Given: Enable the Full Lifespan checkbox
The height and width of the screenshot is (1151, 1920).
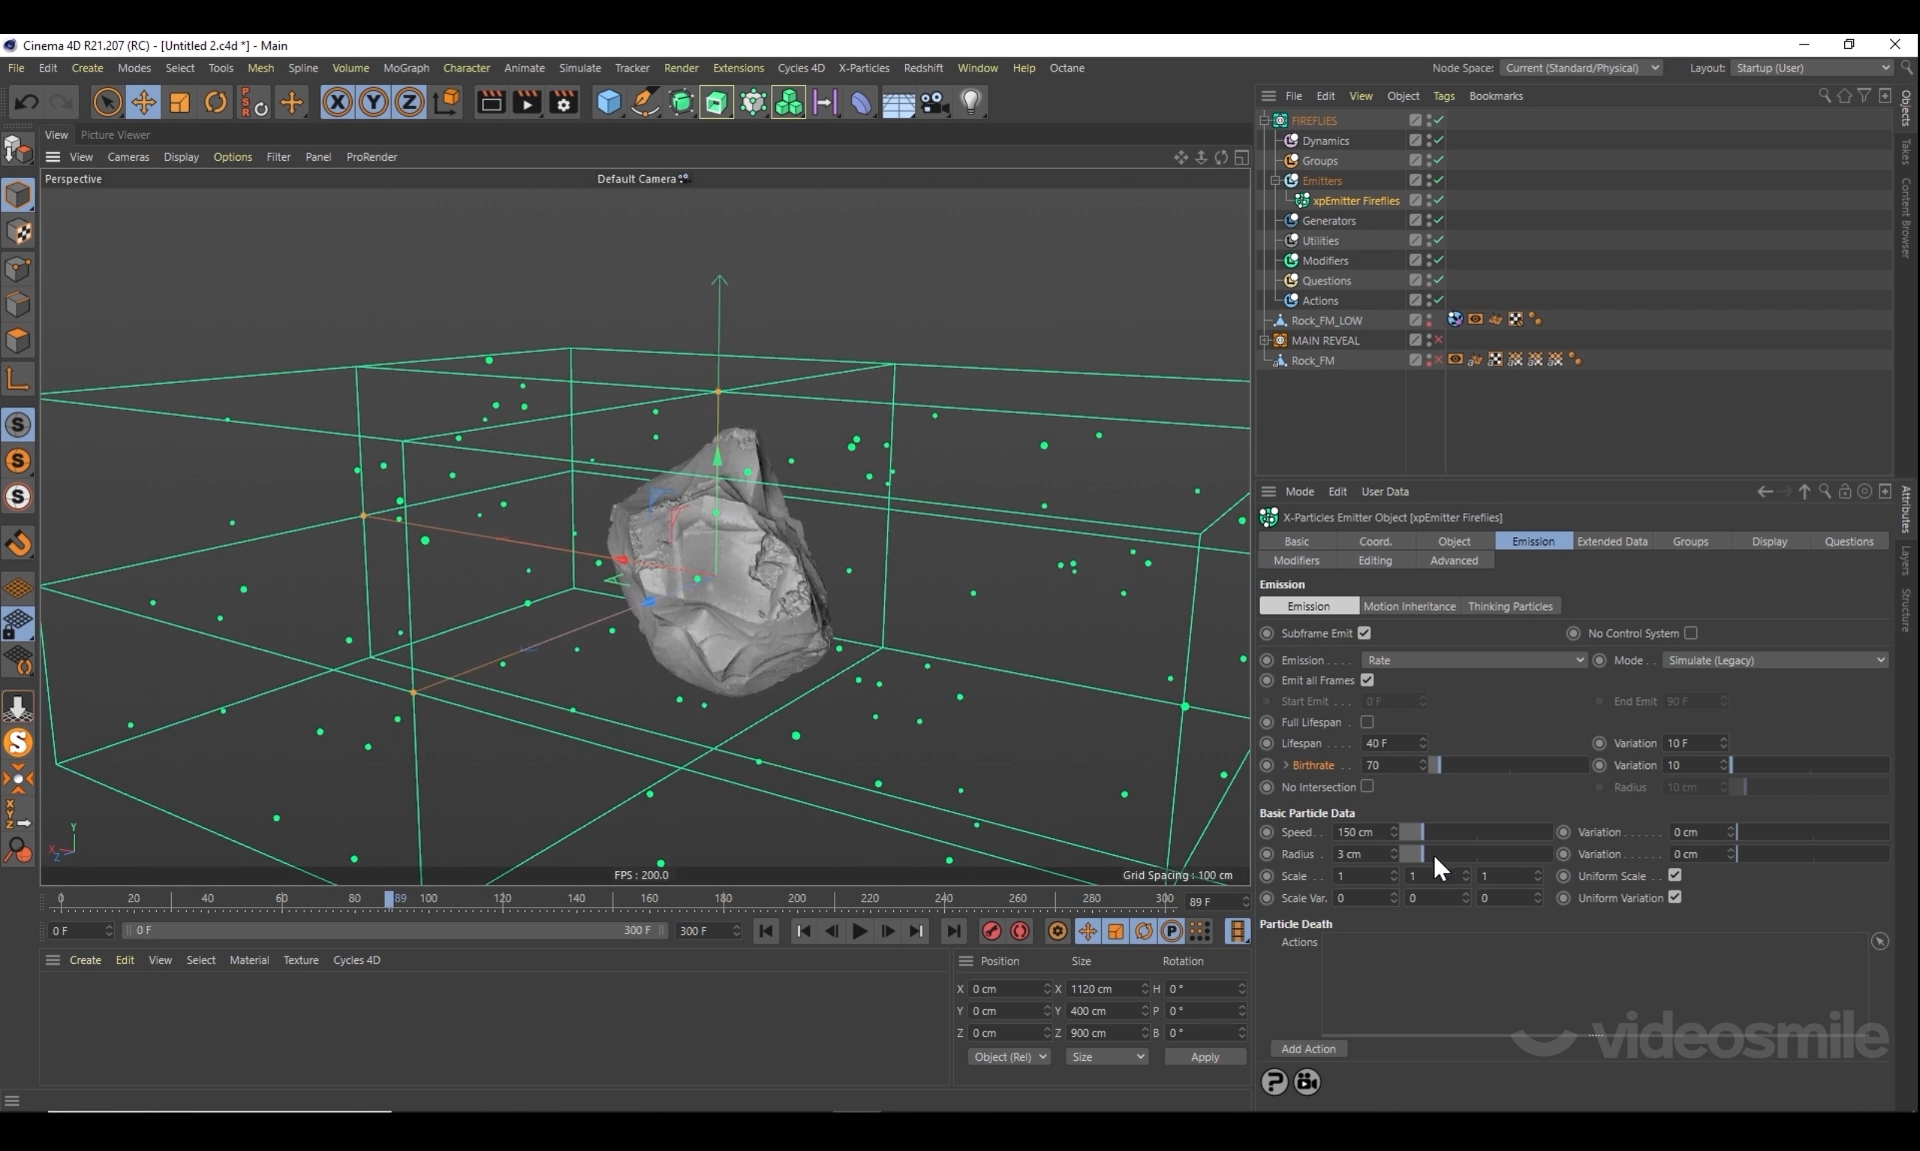Looking at the screenshot, I should pos(1367,722).
